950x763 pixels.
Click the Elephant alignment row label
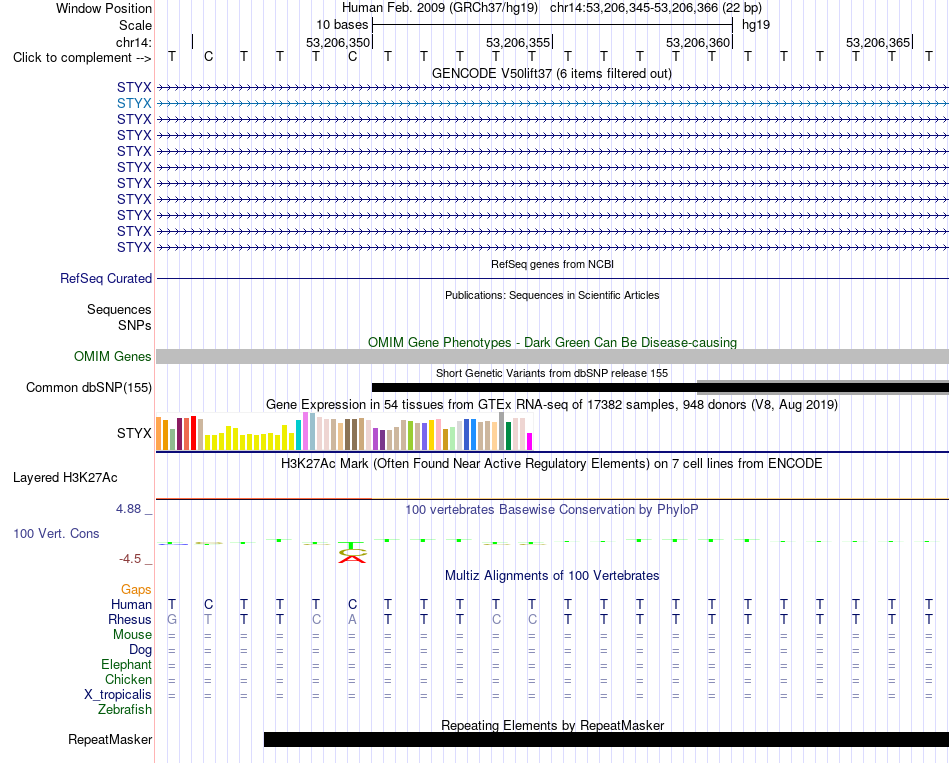(126, 665)
